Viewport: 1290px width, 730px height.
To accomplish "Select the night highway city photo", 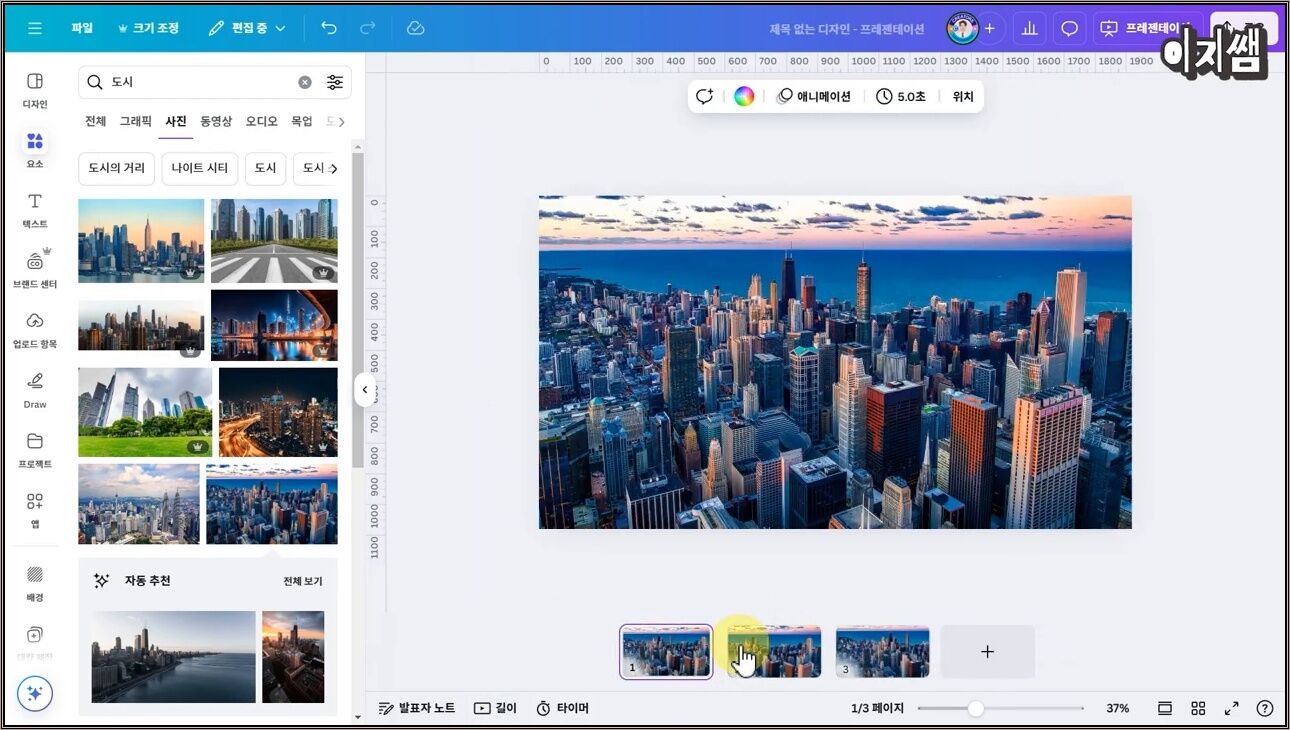I will (278, 411).
